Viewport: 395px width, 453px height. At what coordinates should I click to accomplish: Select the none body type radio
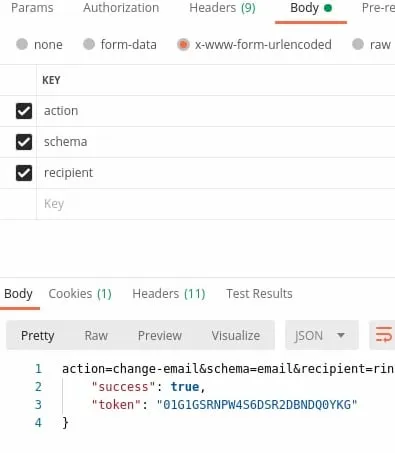[x=22, y=44]
